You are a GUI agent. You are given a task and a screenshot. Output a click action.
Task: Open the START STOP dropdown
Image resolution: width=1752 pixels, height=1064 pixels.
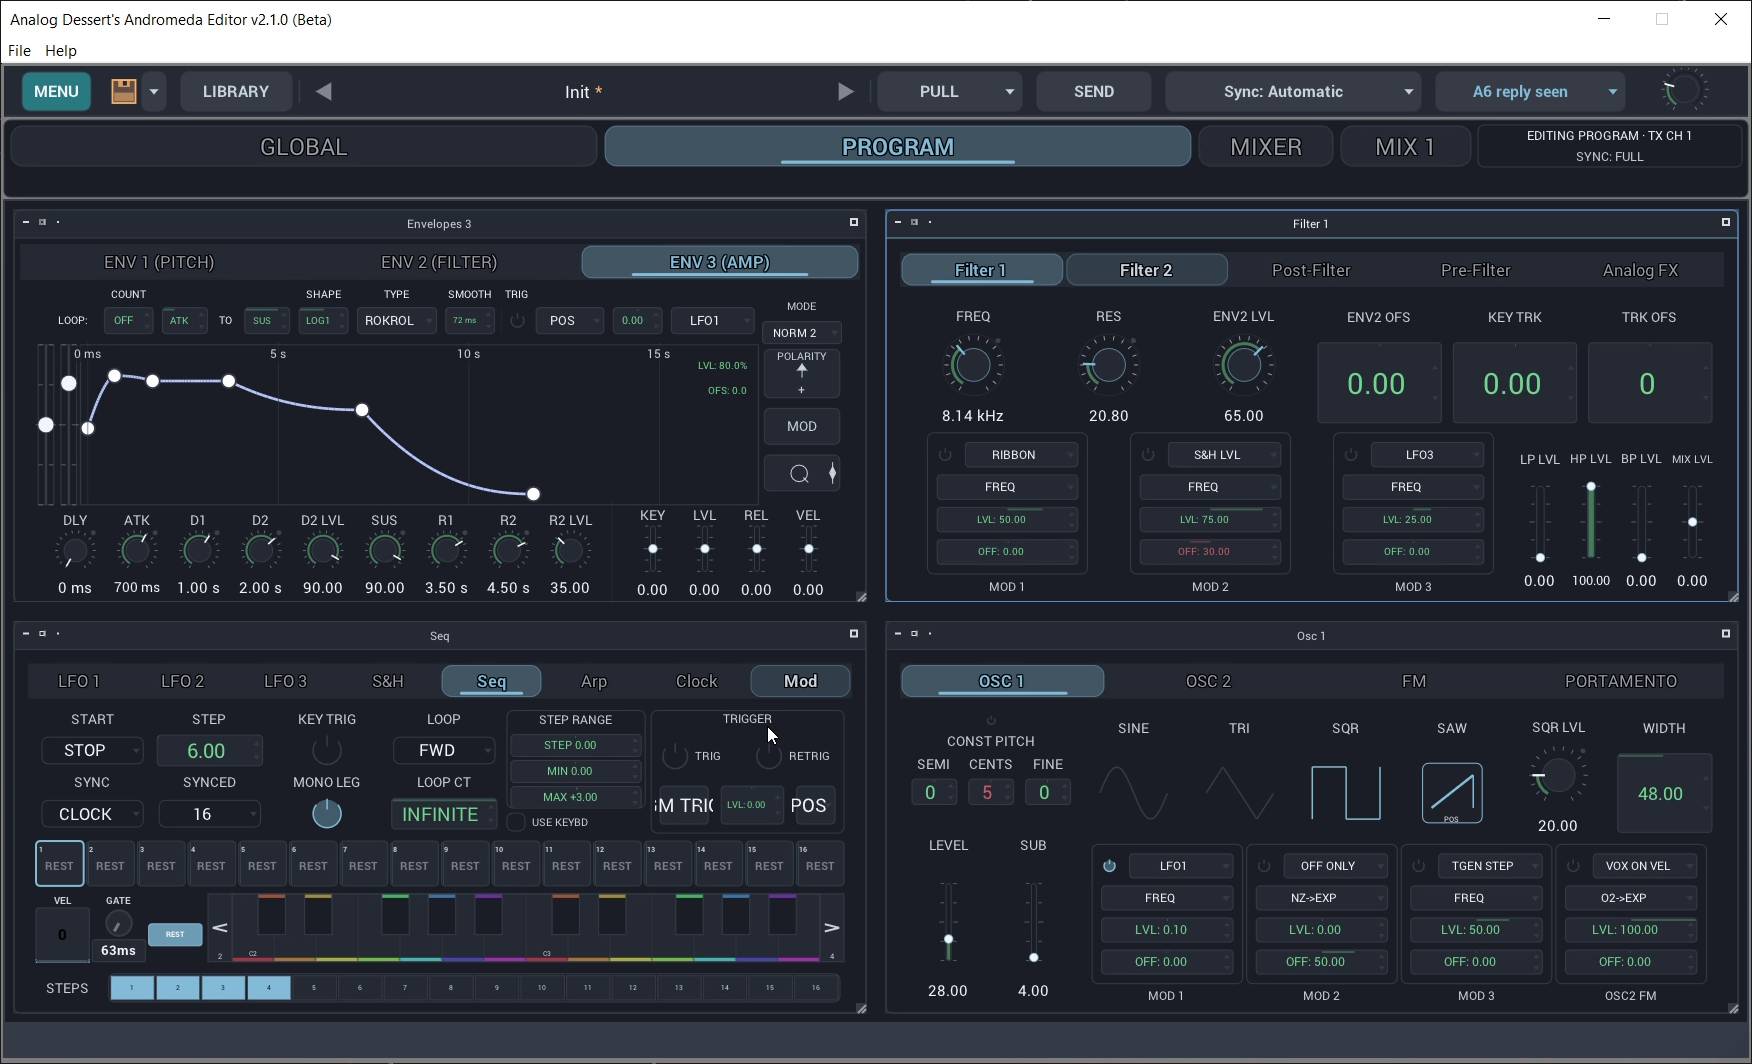pyautogui.click(x=92, y=750)
